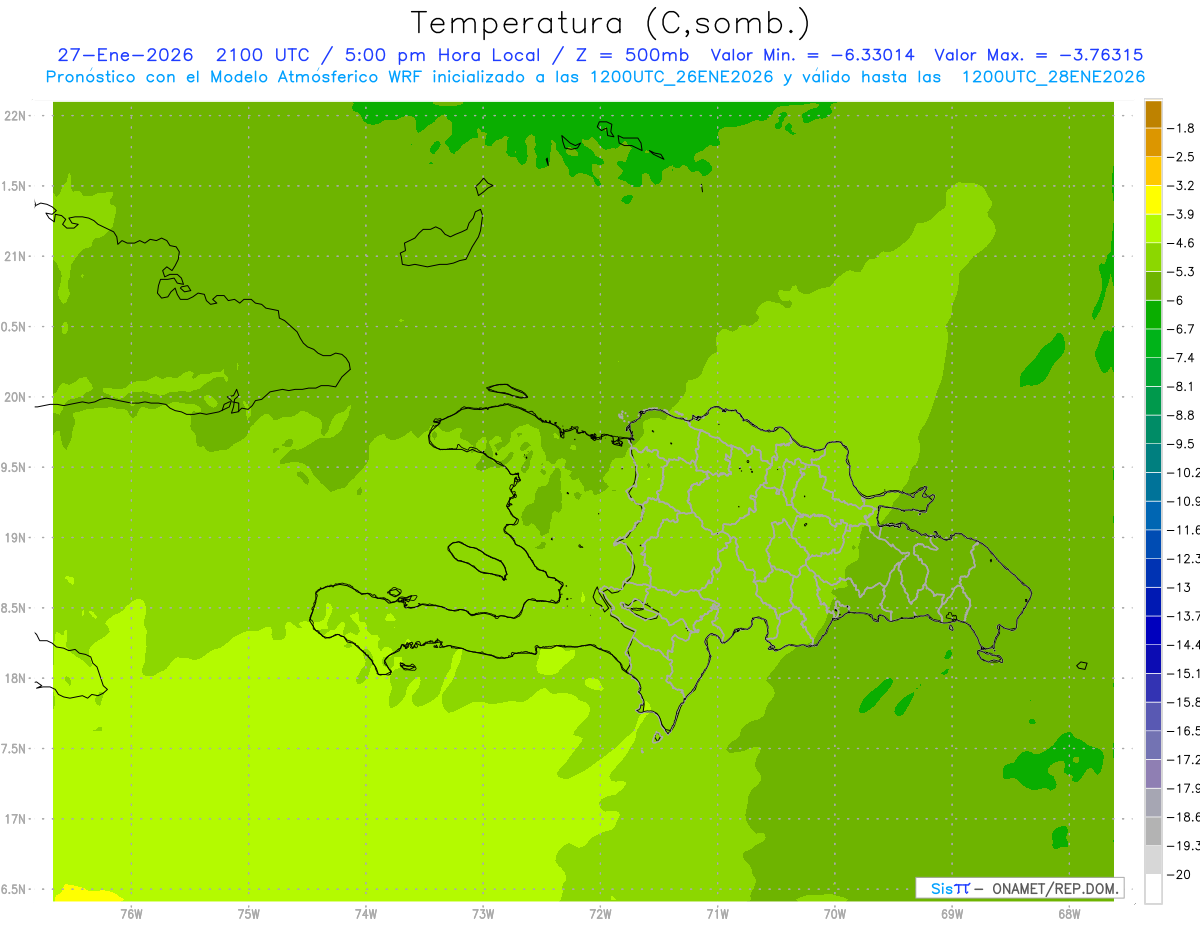Click the "73W" longitude axis label
Viewport: 1200px width, 927px height.
pyautogui.click(x=483, y=913)
